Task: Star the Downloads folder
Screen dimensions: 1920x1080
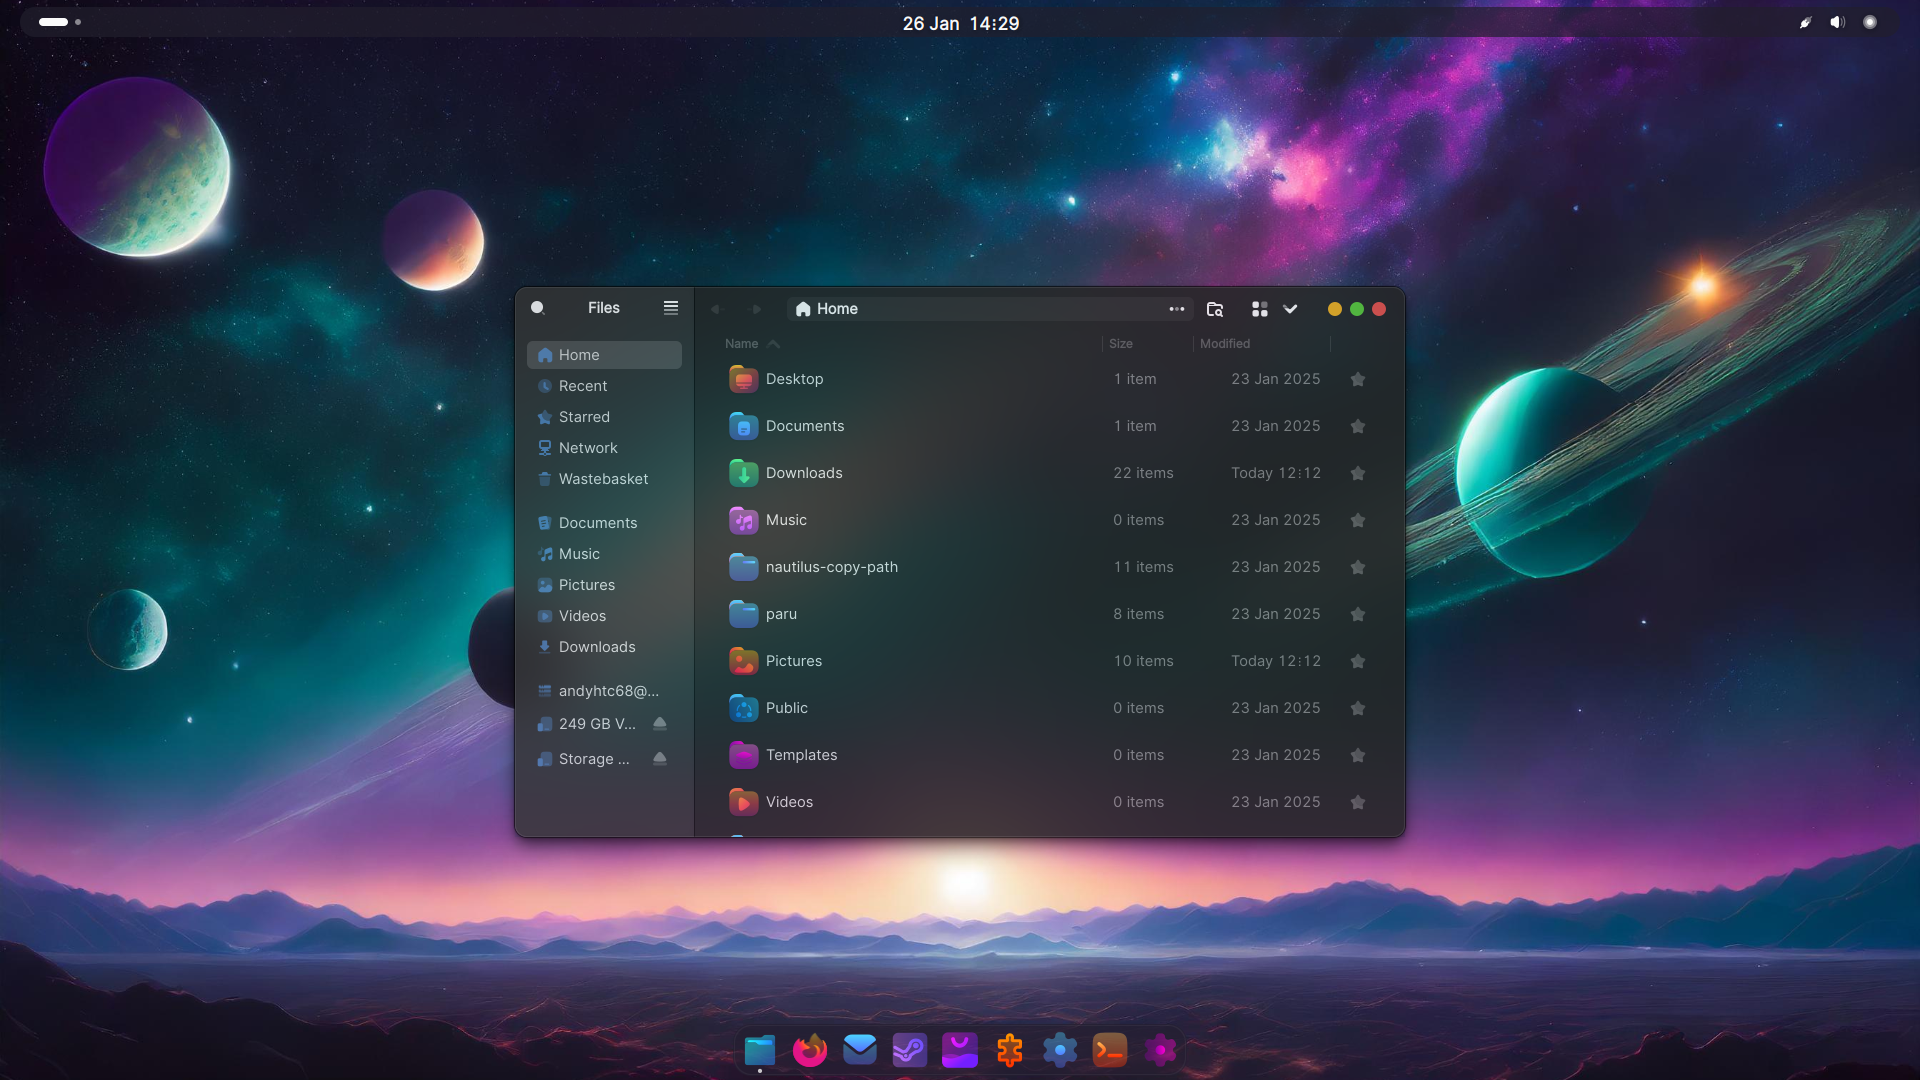Action: tap(1358, 473)
